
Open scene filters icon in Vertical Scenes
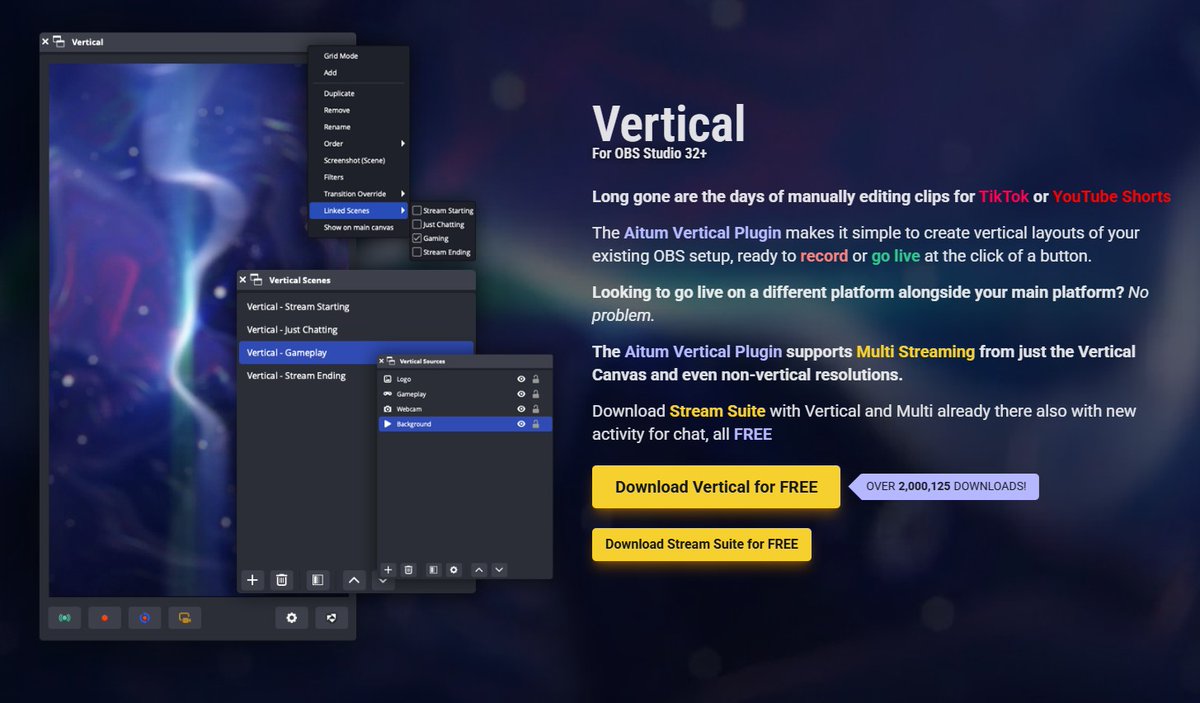coord(317,580)
